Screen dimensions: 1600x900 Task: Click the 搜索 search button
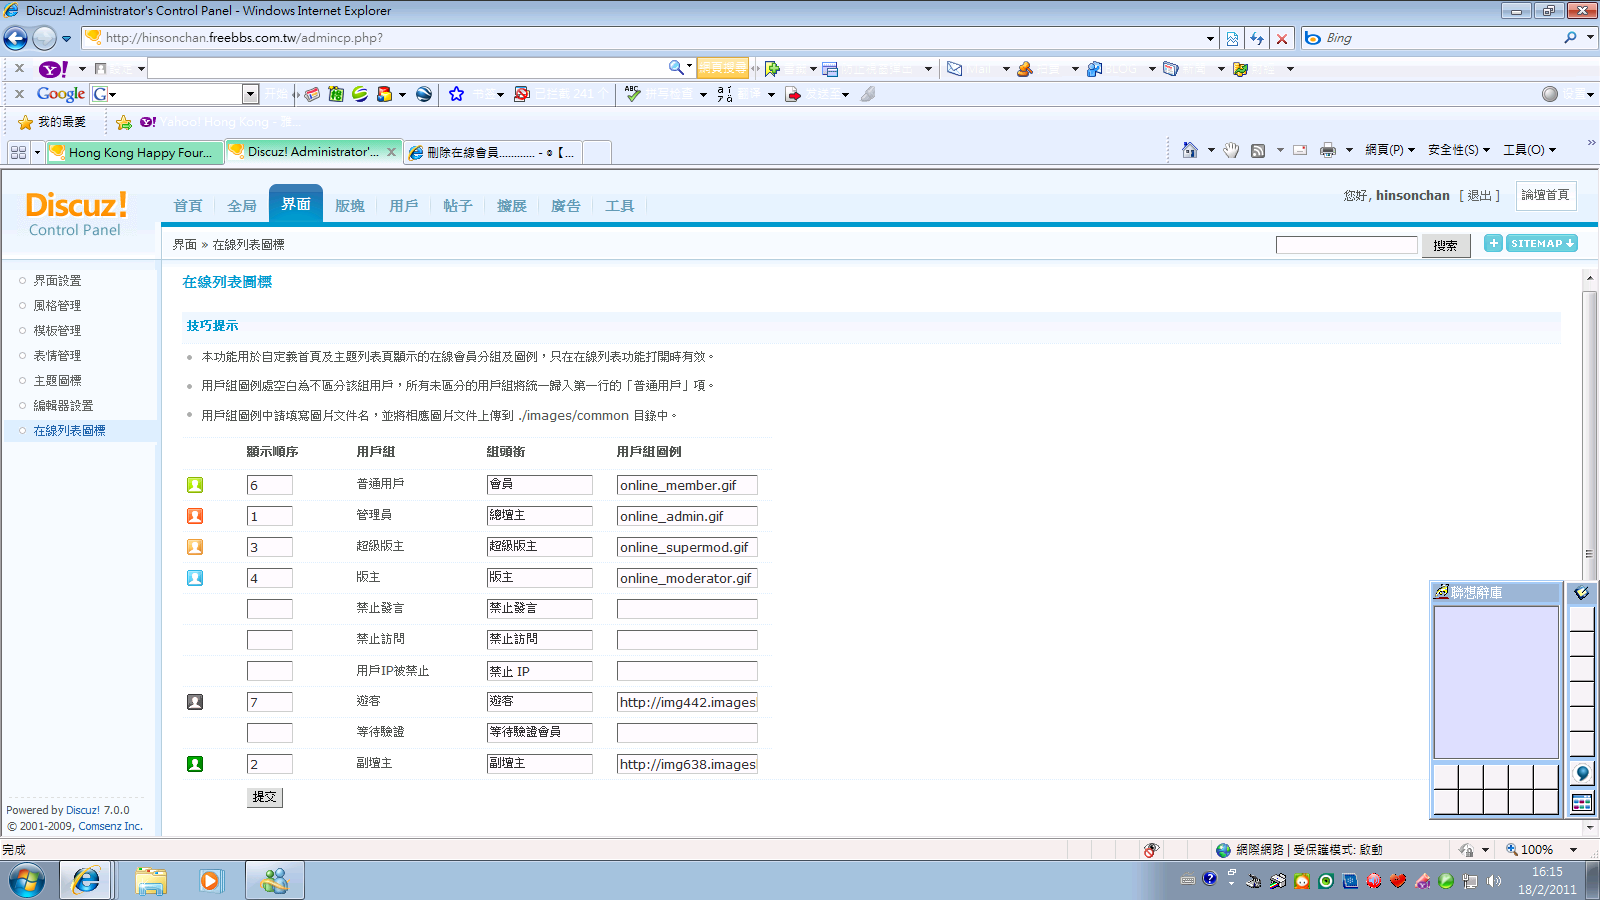tap(1445, 246)
